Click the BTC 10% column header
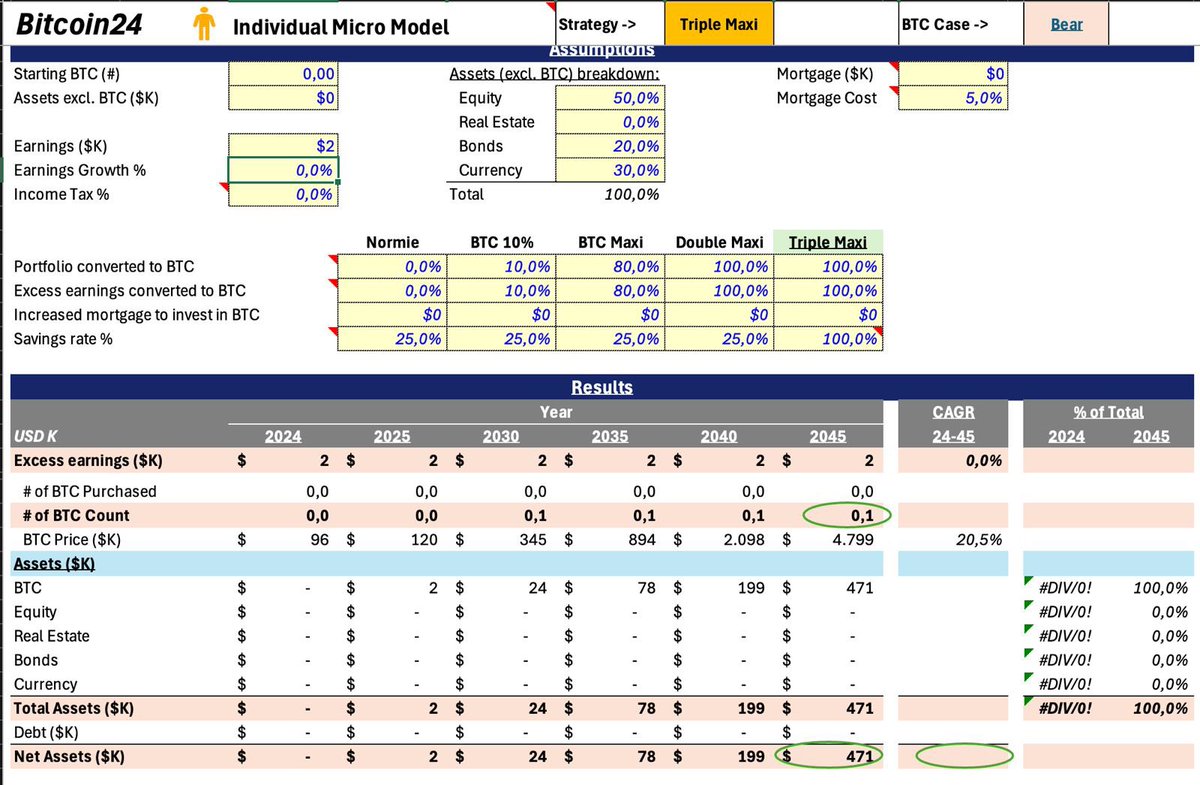Viewport: 1200px width, 785px height. 501,242
